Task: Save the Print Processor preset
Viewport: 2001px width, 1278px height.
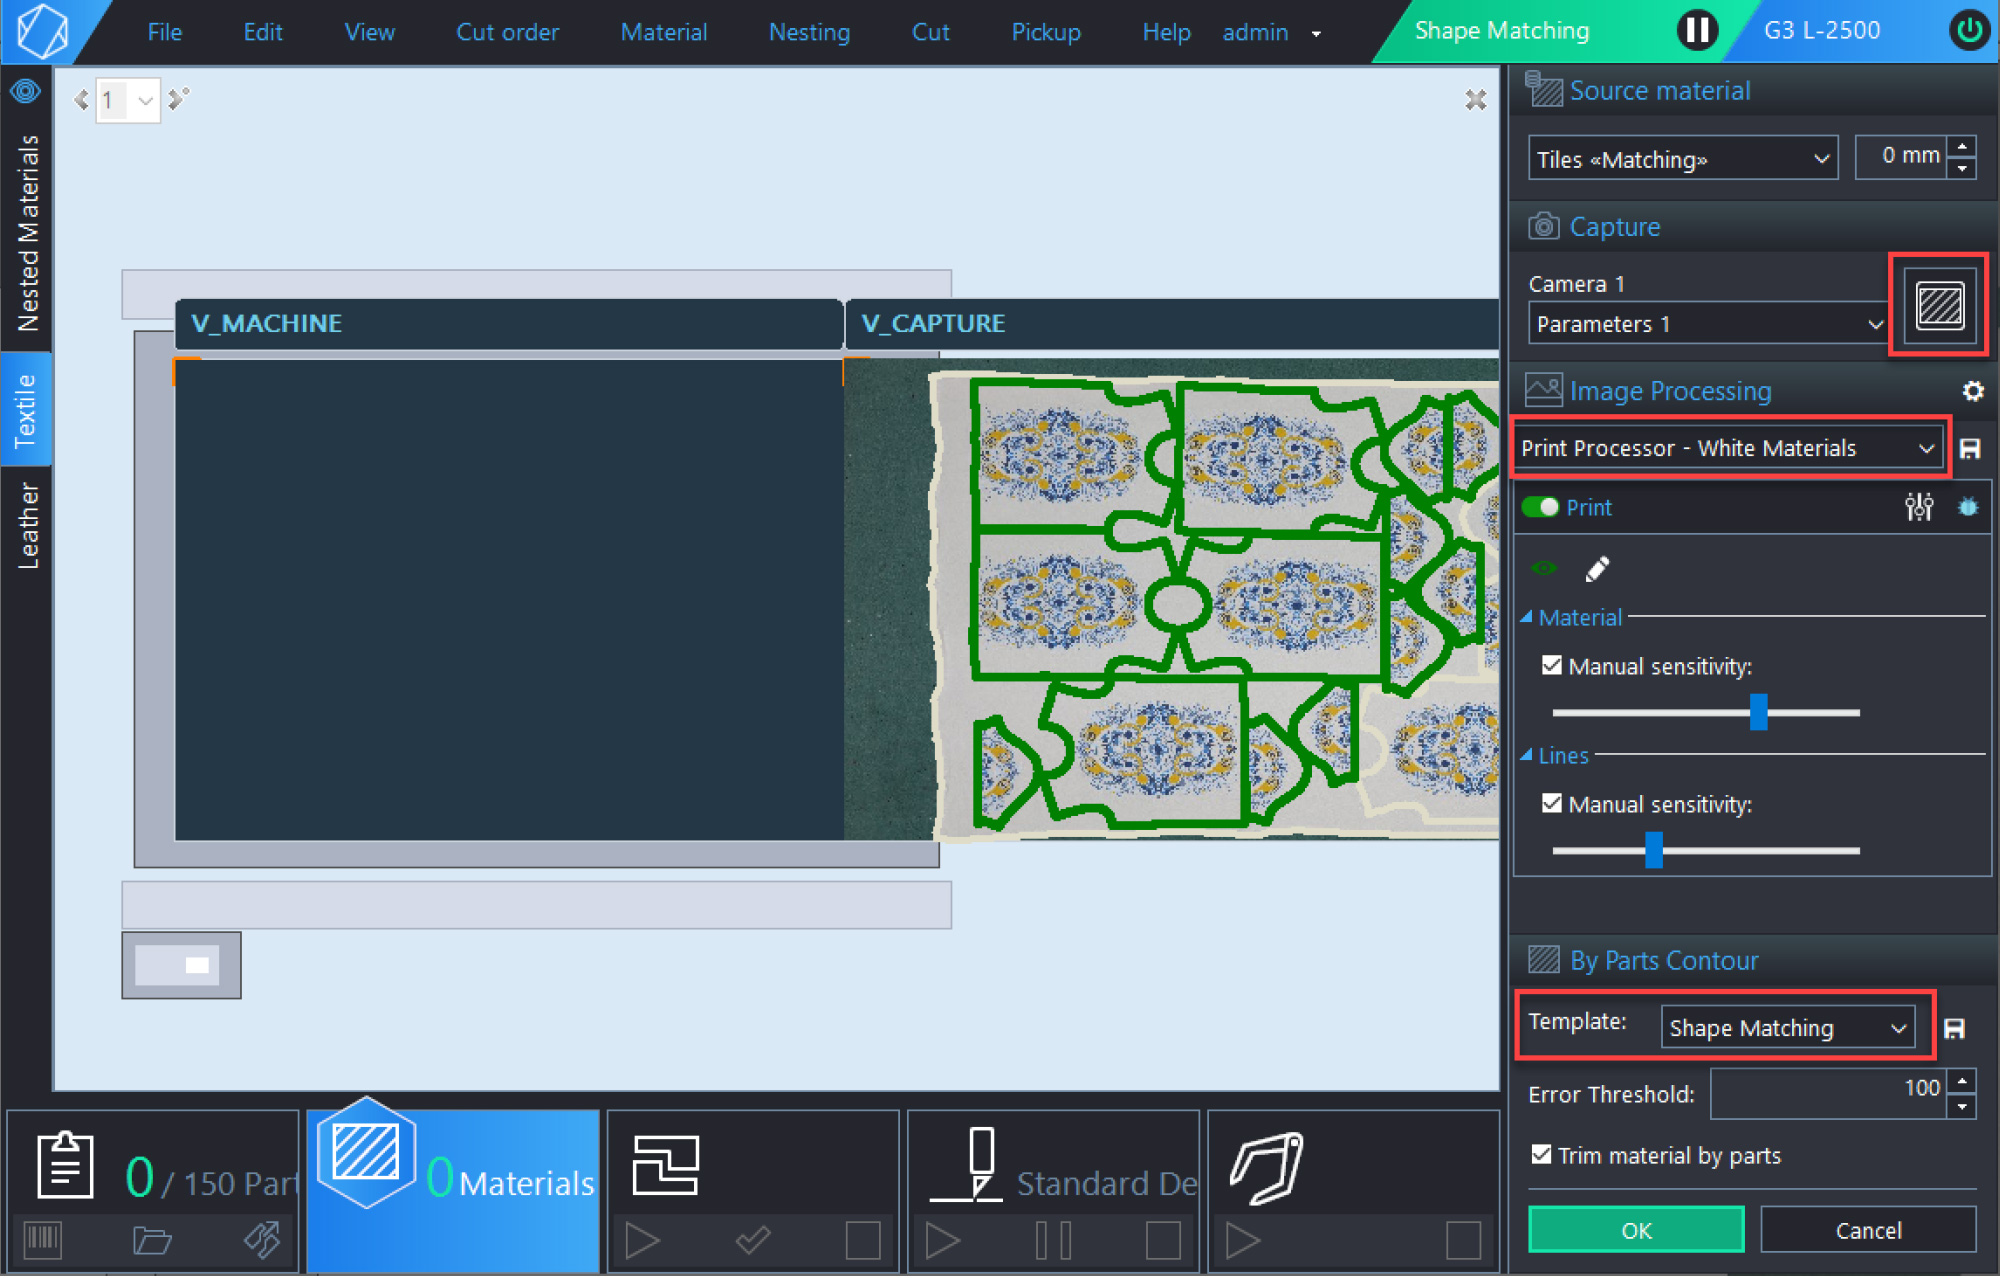Action: [x=1970, y=448]
